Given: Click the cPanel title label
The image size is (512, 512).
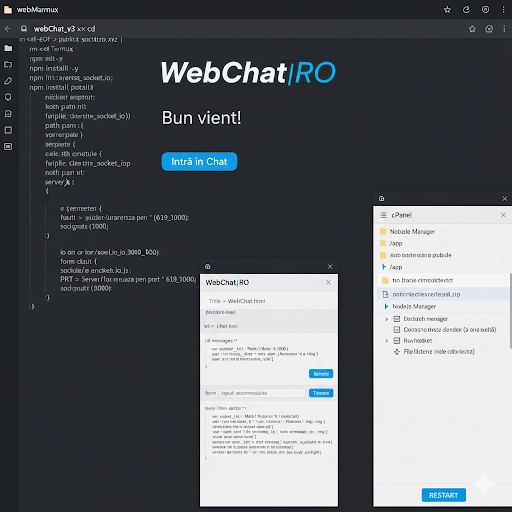Looking at the screenshot, I should 402,215.
